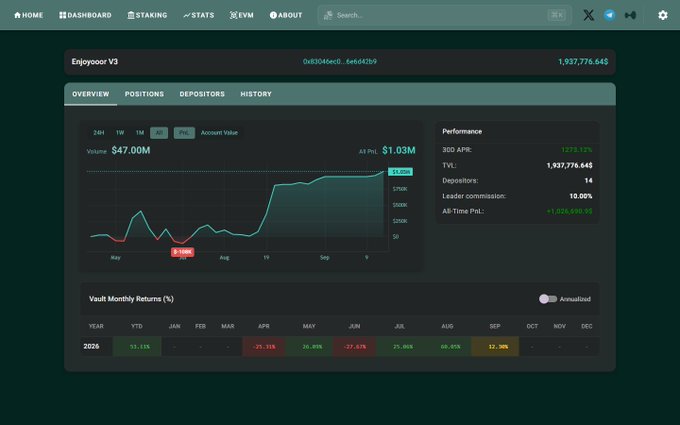Click the MAY return cell
The width and height of the screenshot is (680, 425).
[309, 347]
